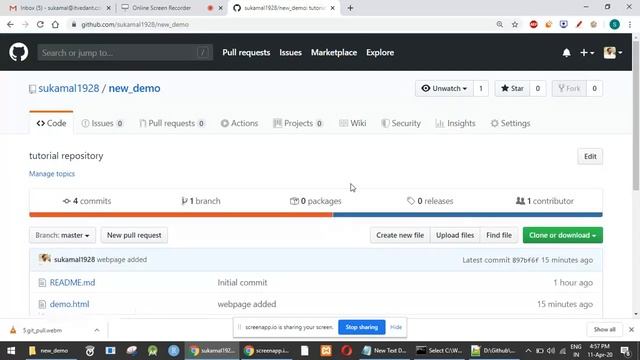Open new_demo folder in taskbar
Image resolution: width=640 pixels, height=360 pixels.
click(x=49, y=351)
